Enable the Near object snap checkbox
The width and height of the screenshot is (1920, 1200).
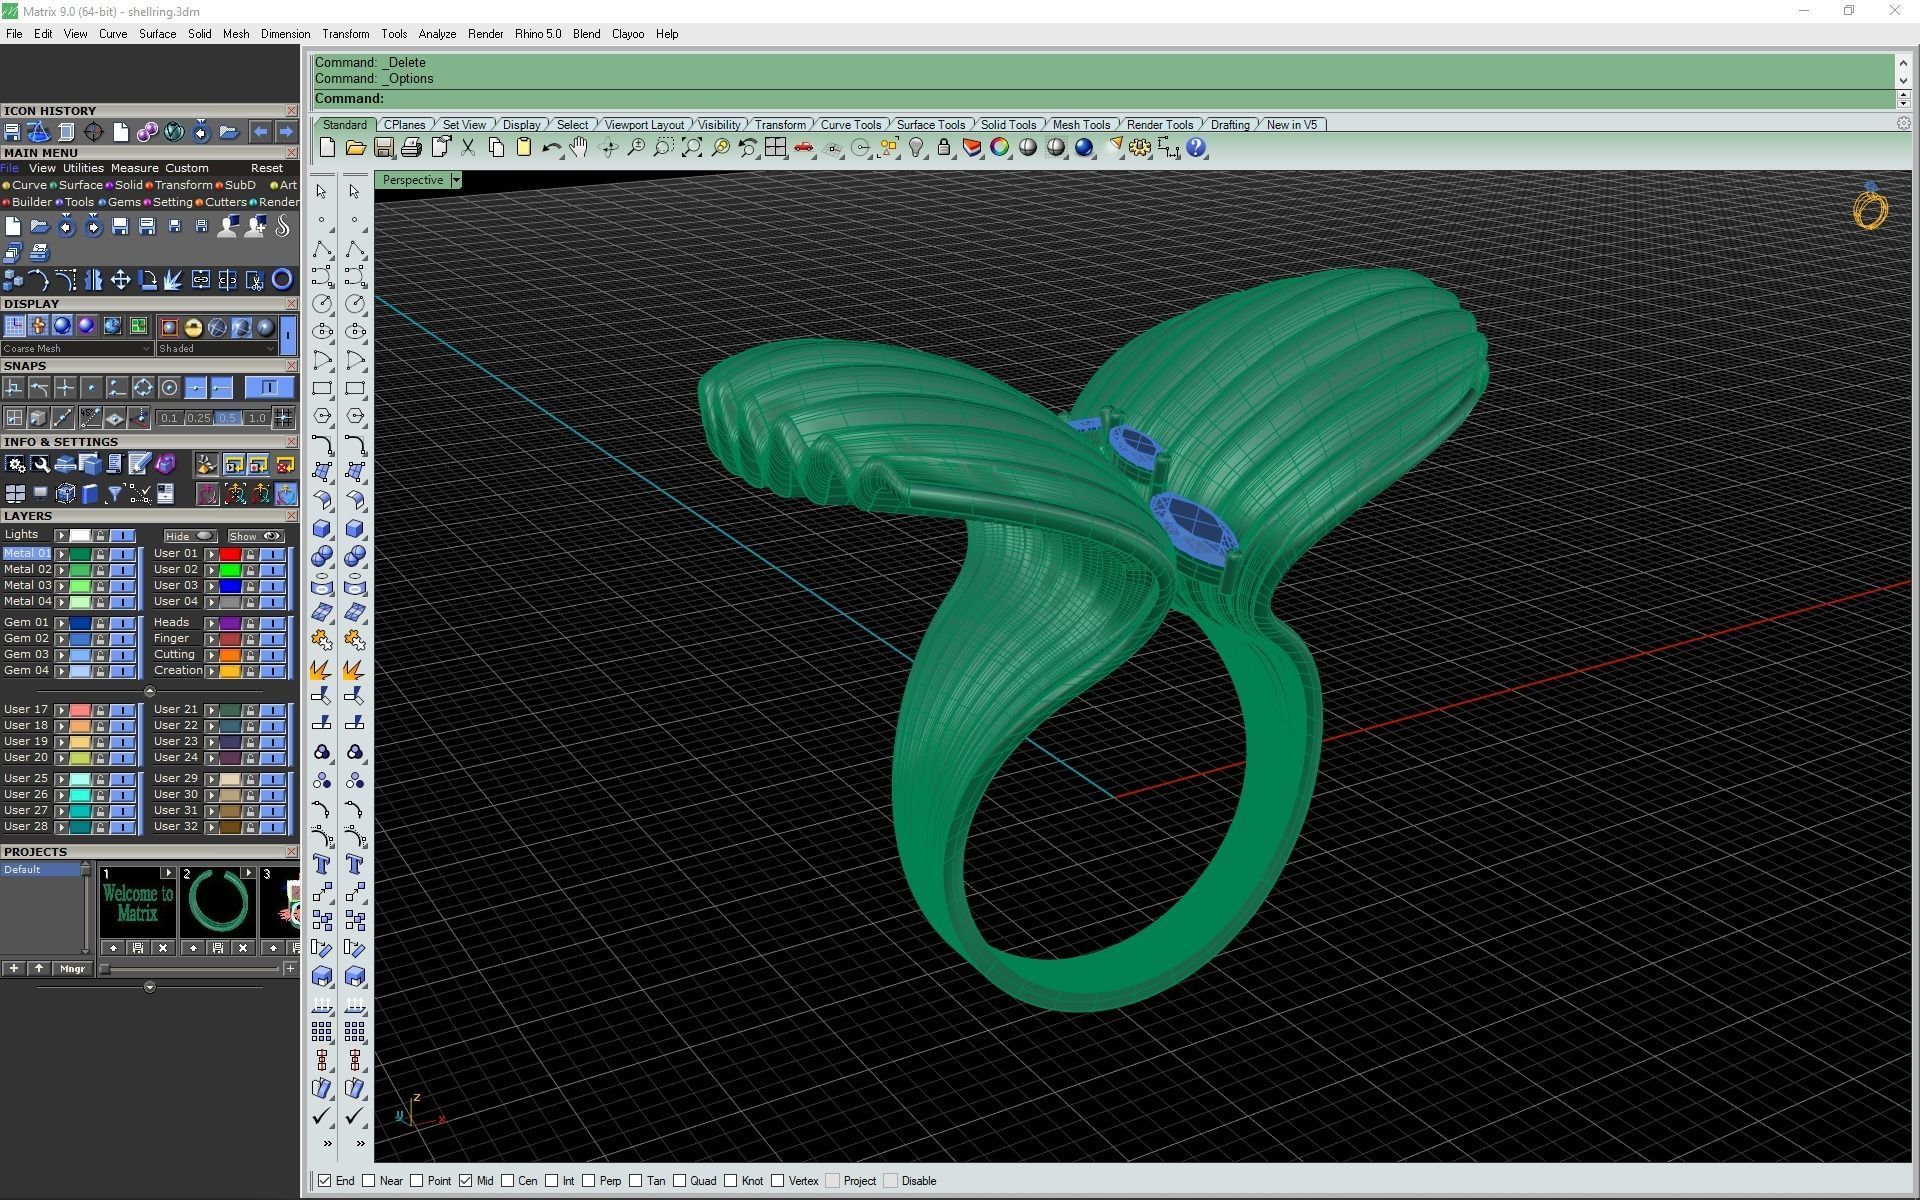(369, 1181)
